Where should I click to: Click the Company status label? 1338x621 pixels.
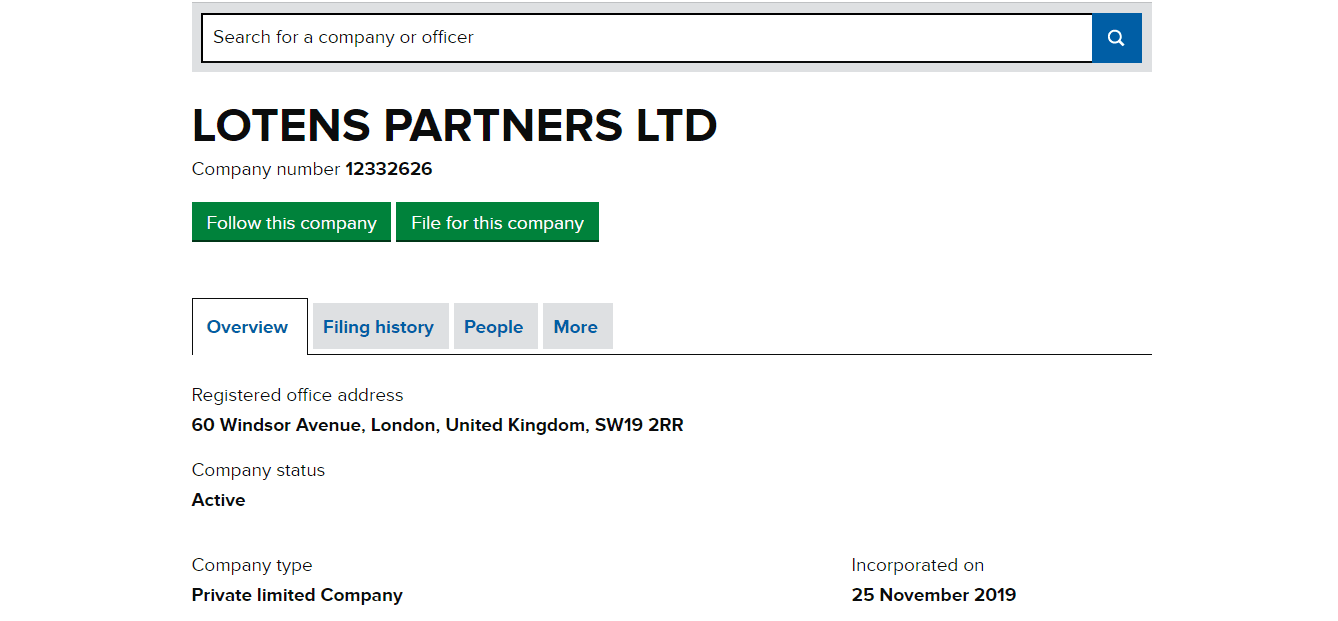point(258,470)
